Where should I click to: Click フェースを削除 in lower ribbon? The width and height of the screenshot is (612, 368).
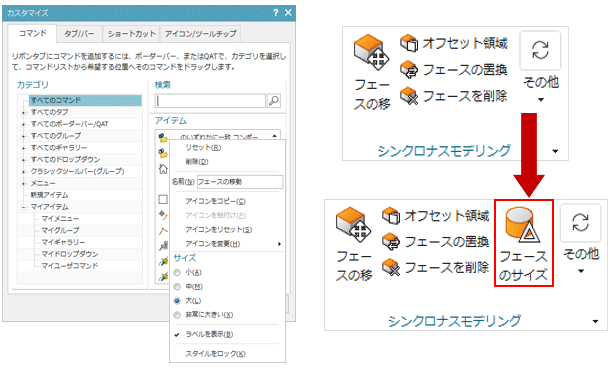pyautogui.click(x=436, y=268)
